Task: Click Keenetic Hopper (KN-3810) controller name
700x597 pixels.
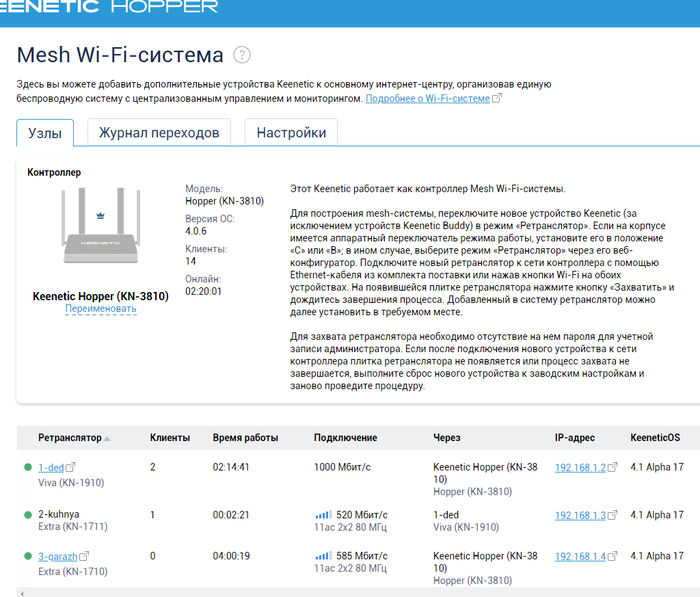Action: point(100,296)
